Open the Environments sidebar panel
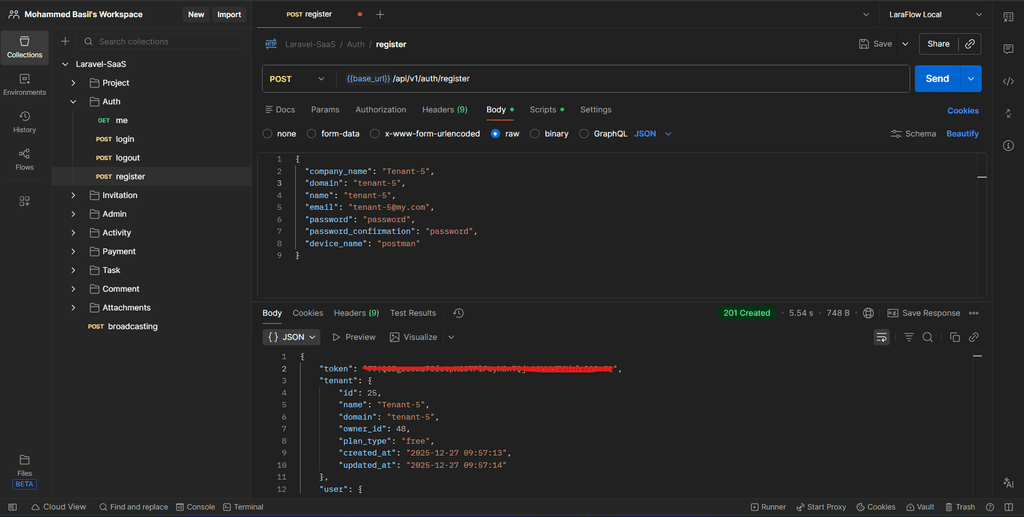This screenshot has height=517, width=1024. 25,84
